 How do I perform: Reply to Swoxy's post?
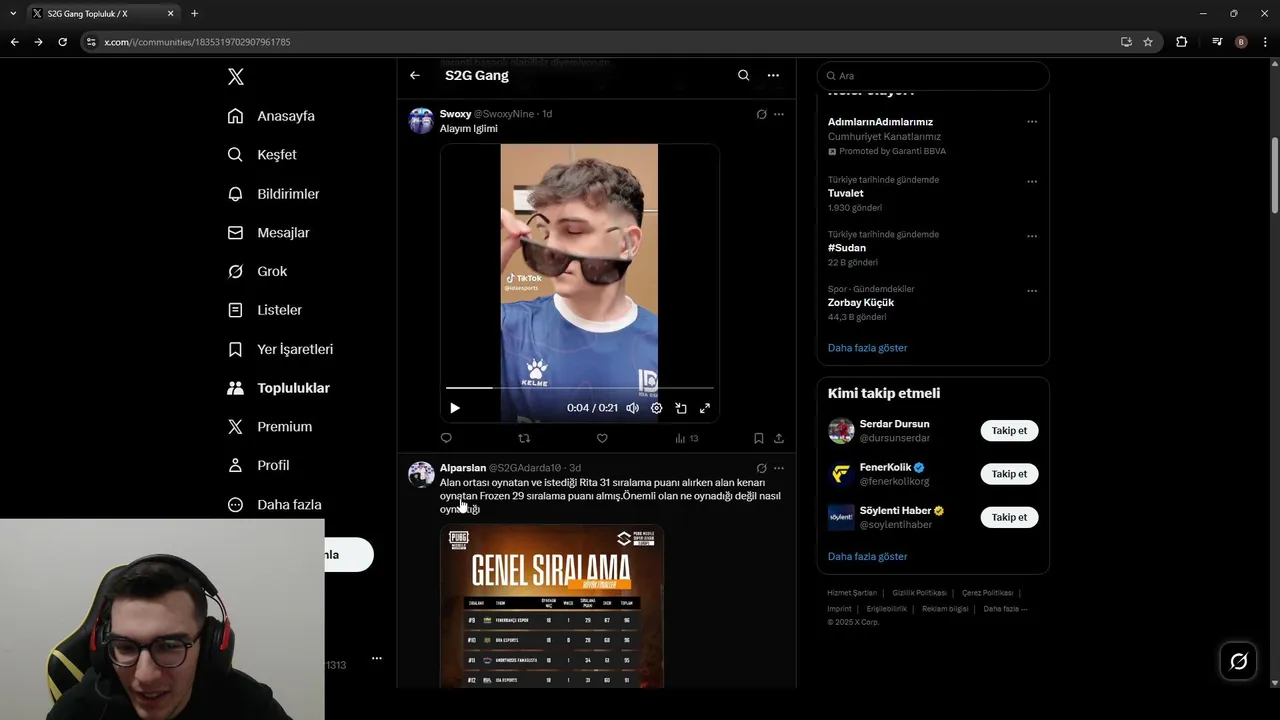[446, 438]
